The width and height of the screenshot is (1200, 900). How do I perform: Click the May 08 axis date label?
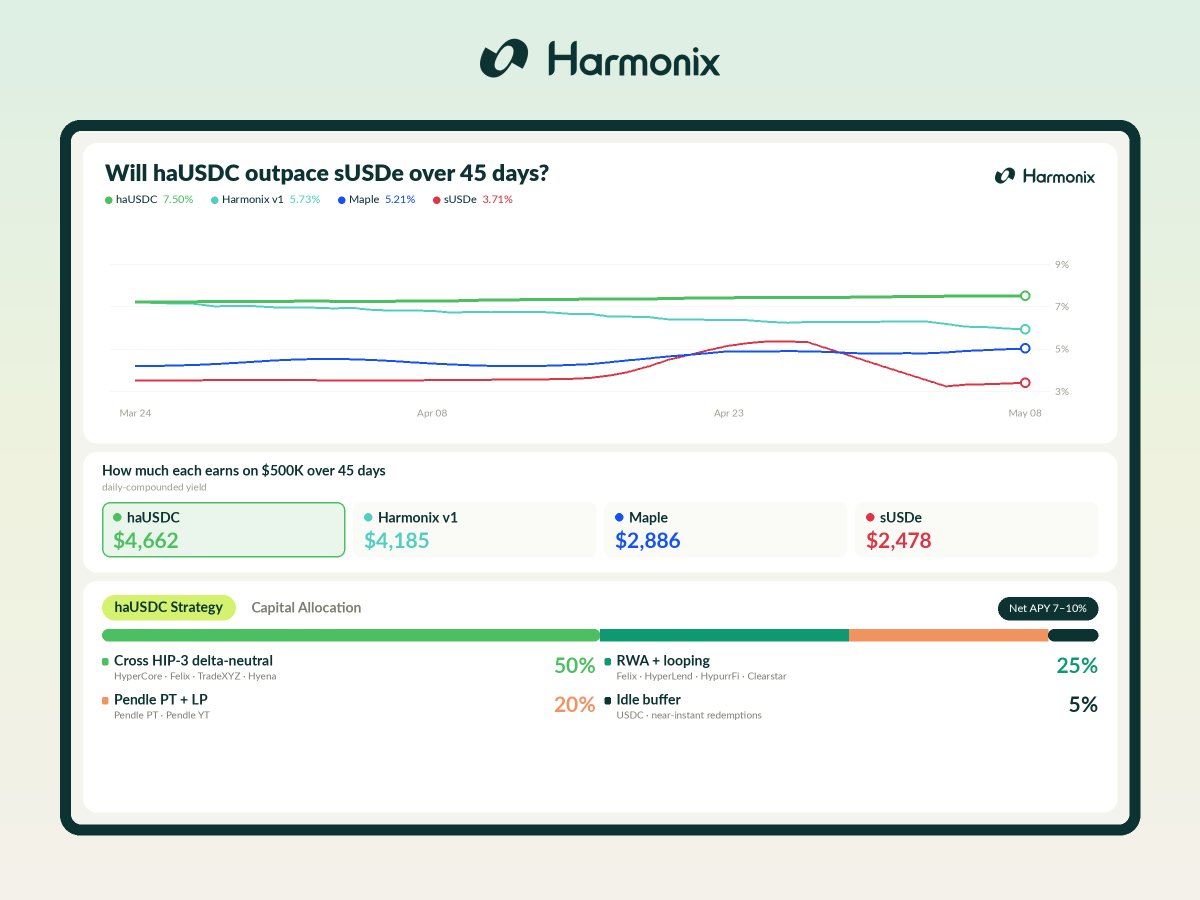coord(1025,412)
